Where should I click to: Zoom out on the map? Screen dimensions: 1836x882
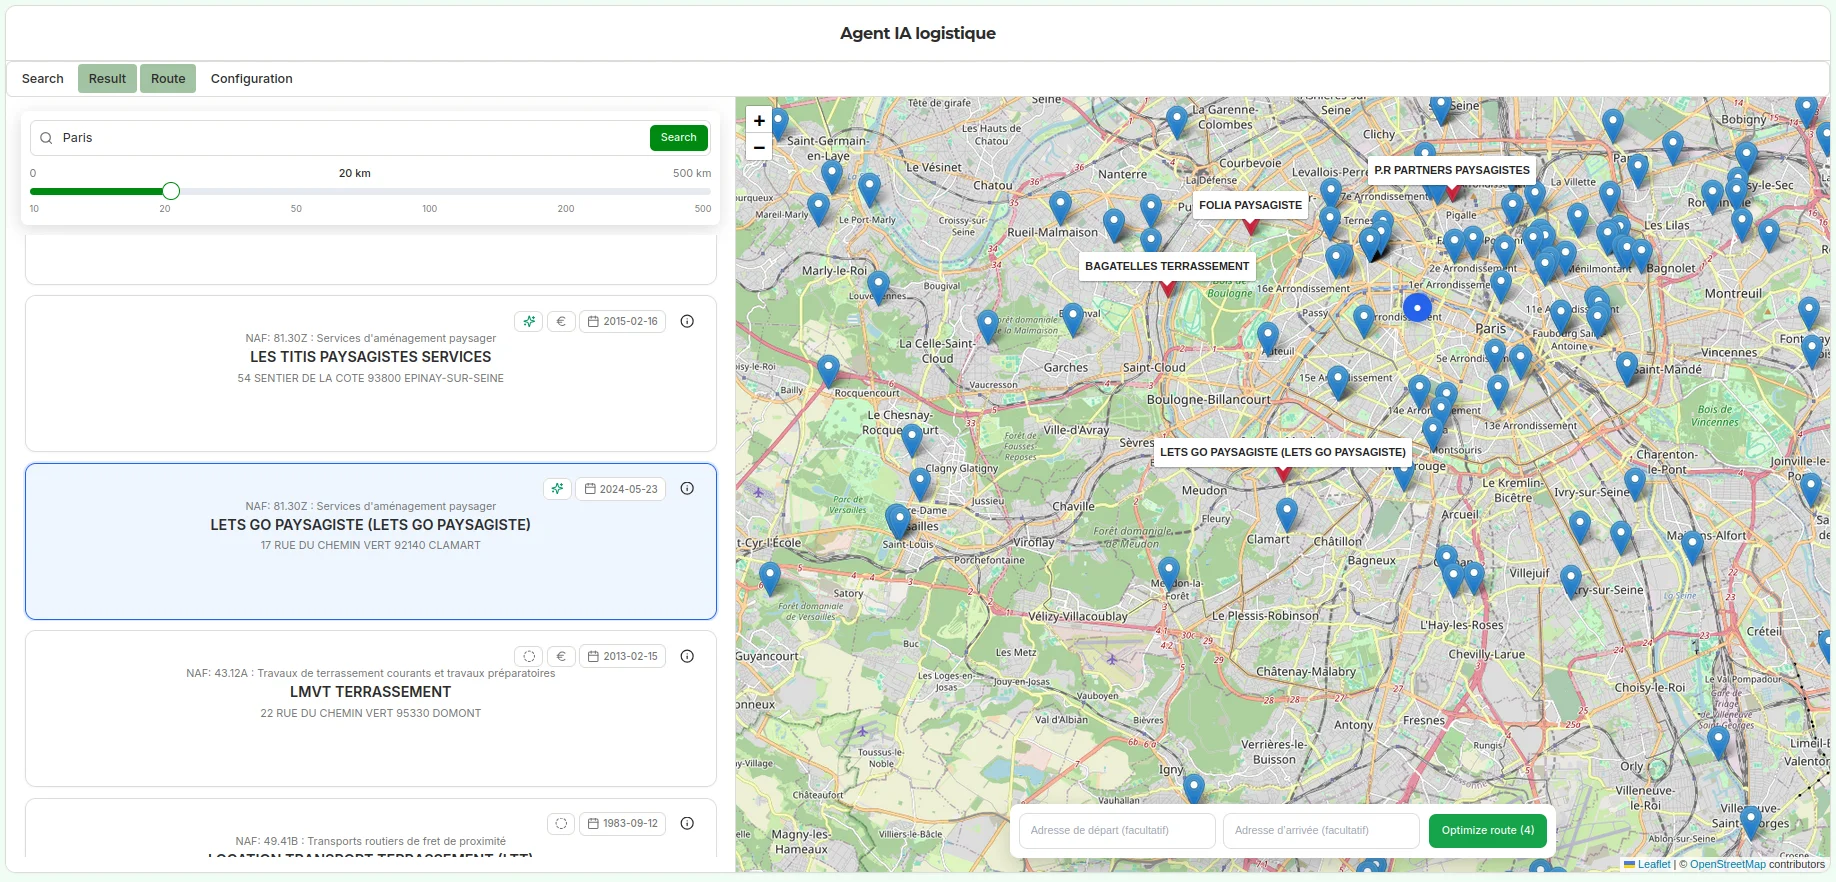click(759, 147)
